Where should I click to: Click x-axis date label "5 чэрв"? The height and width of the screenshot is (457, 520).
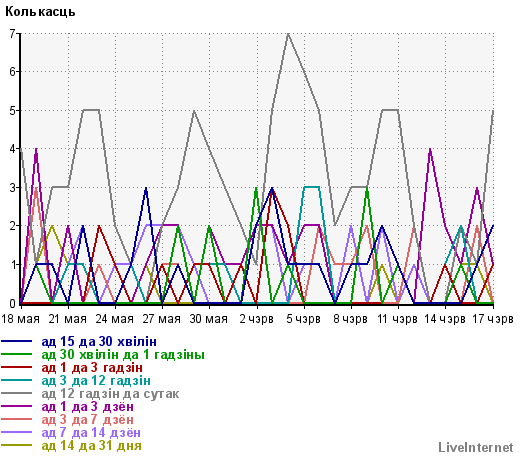coord(303,319)
